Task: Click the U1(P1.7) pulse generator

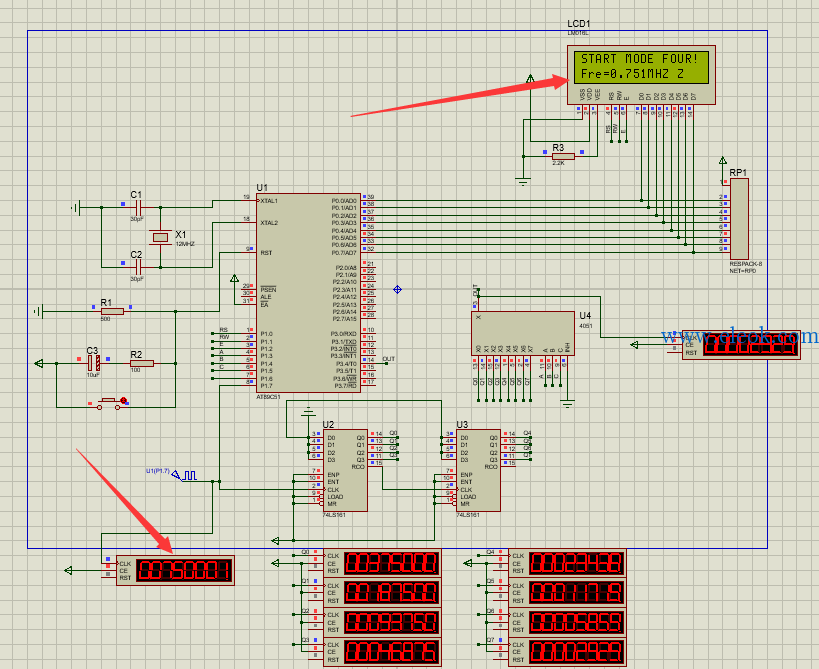Action: click(x=184, y=475)
